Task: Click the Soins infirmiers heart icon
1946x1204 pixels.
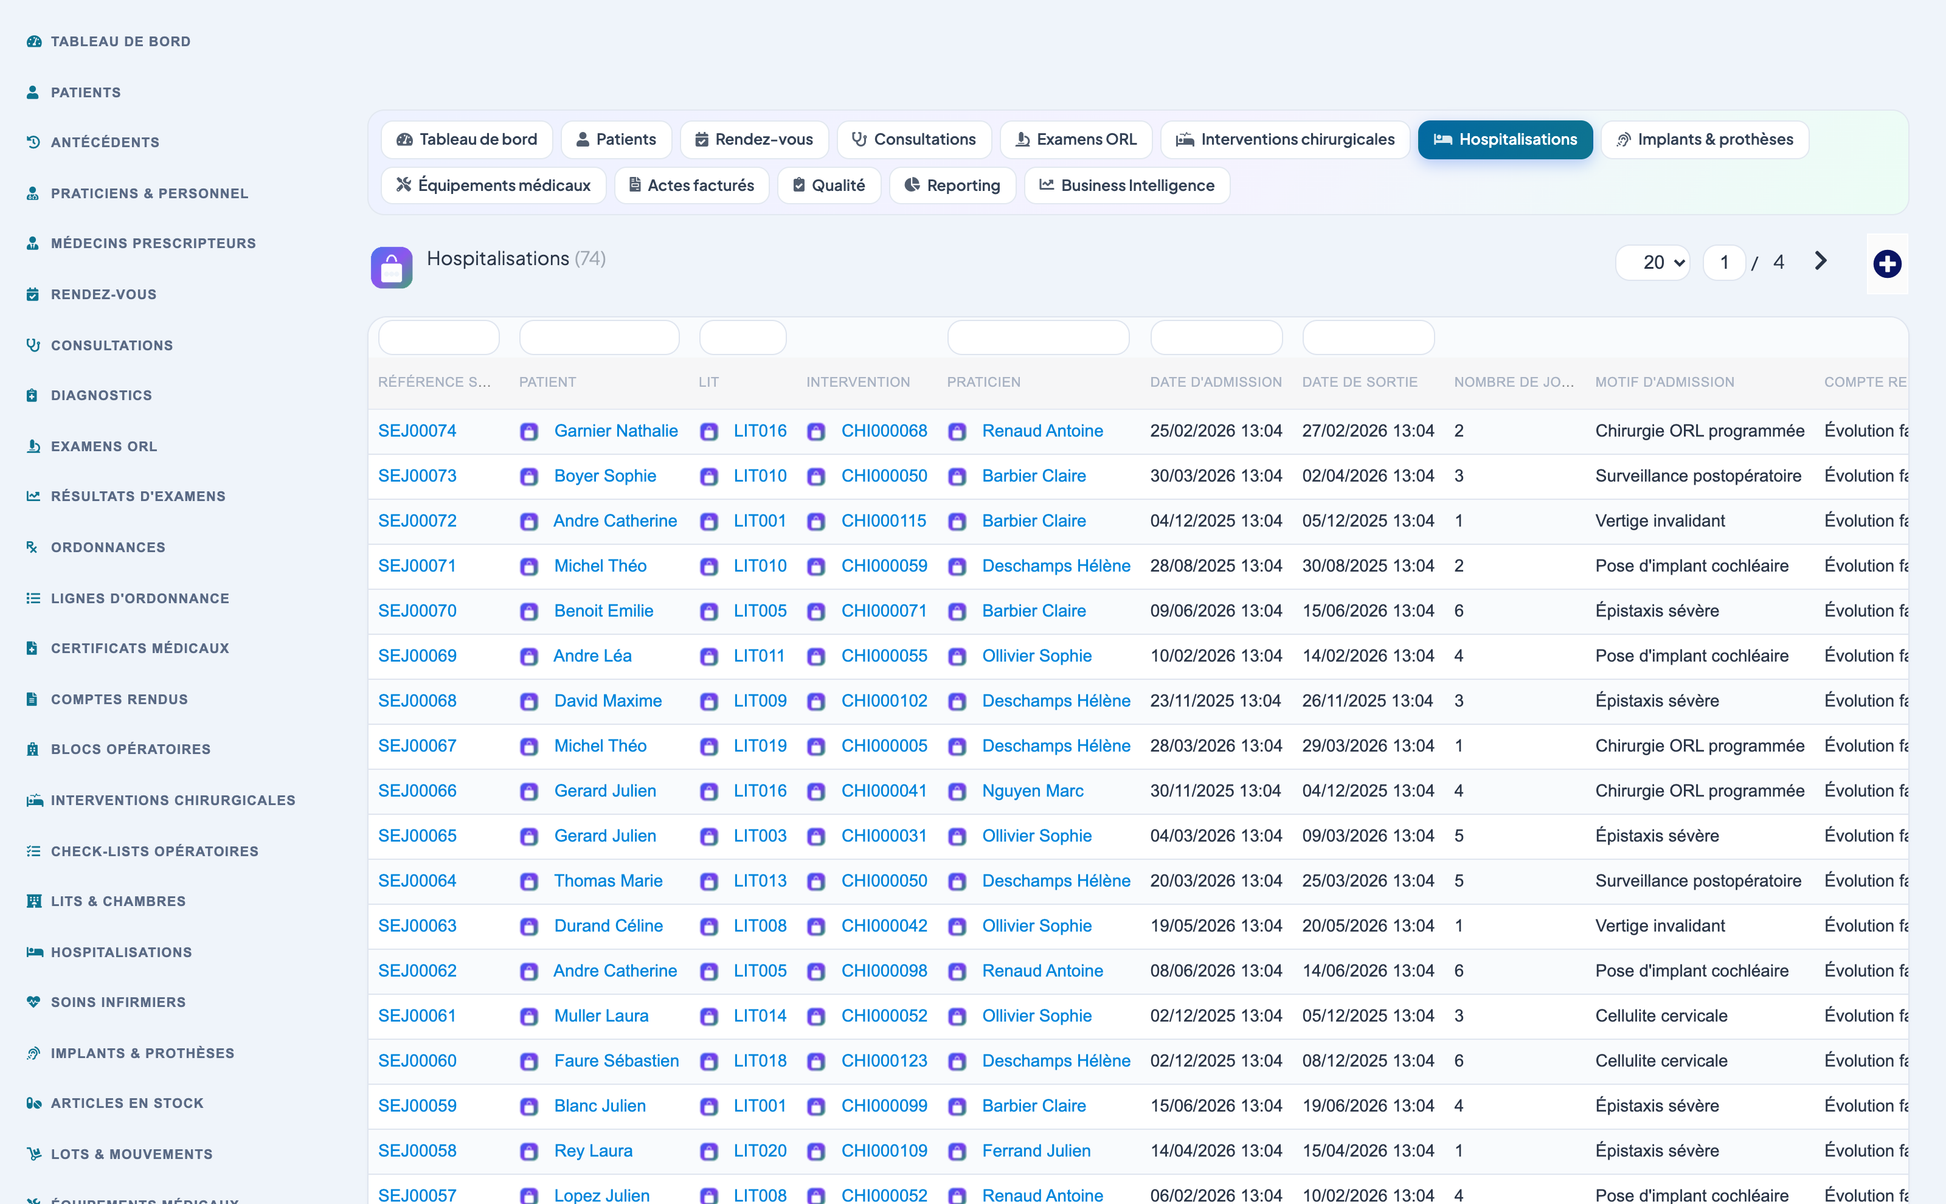Action: point(34,1002)
